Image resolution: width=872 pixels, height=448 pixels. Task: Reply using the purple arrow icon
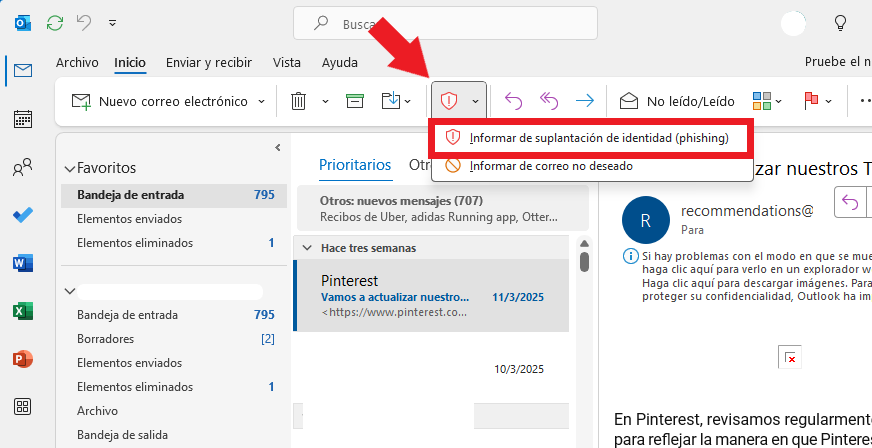coord(513,101)
